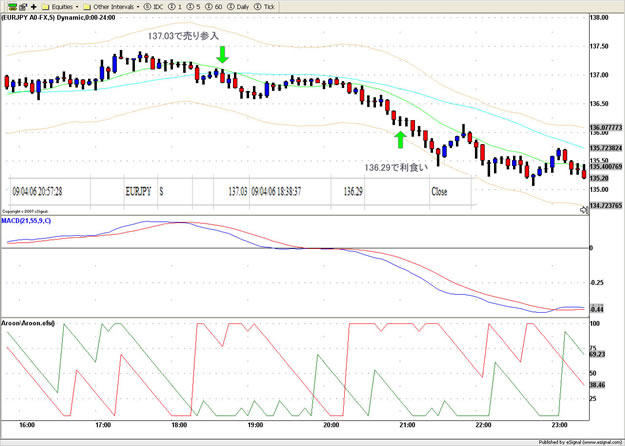Click the 135.400769 value marker

click(x=606, y=167)
